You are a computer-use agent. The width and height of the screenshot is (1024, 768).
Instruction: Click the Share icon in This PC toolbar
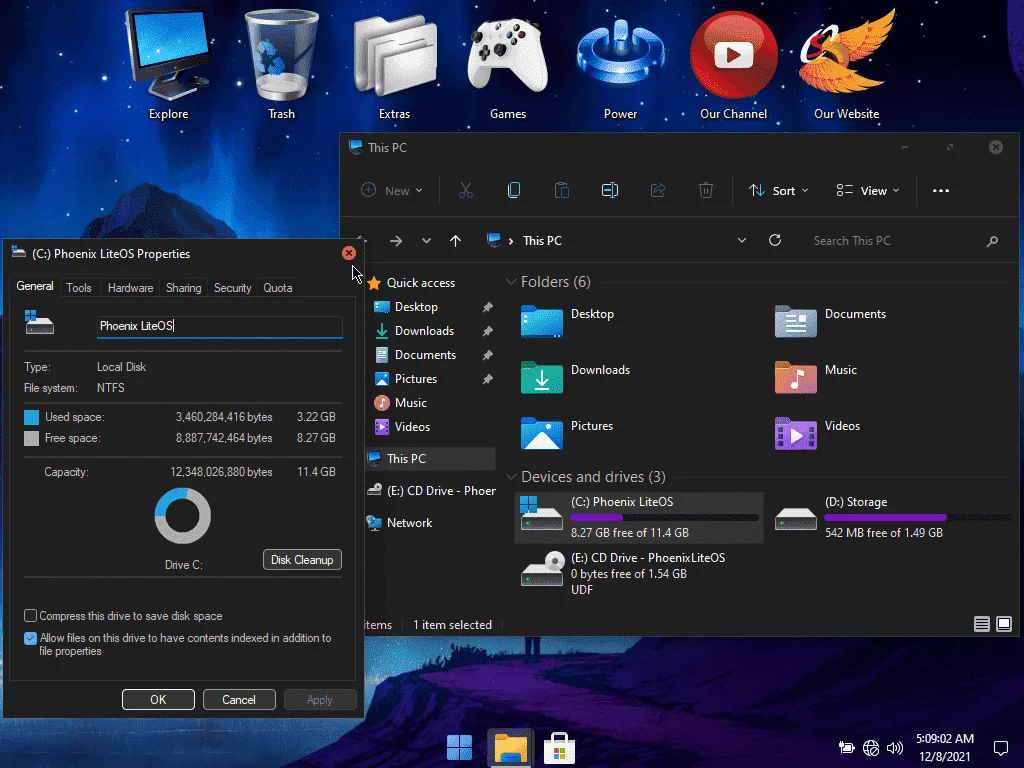click(x=658, y=190)
